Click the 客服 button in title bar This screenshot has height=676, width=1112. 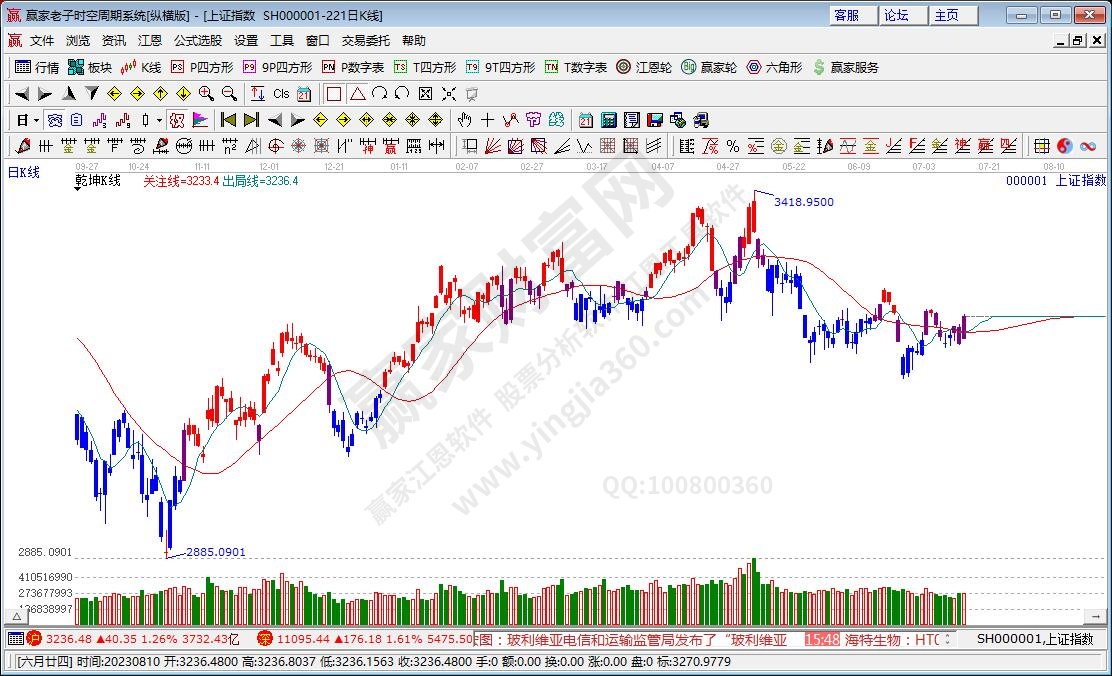tap(846, 15)
